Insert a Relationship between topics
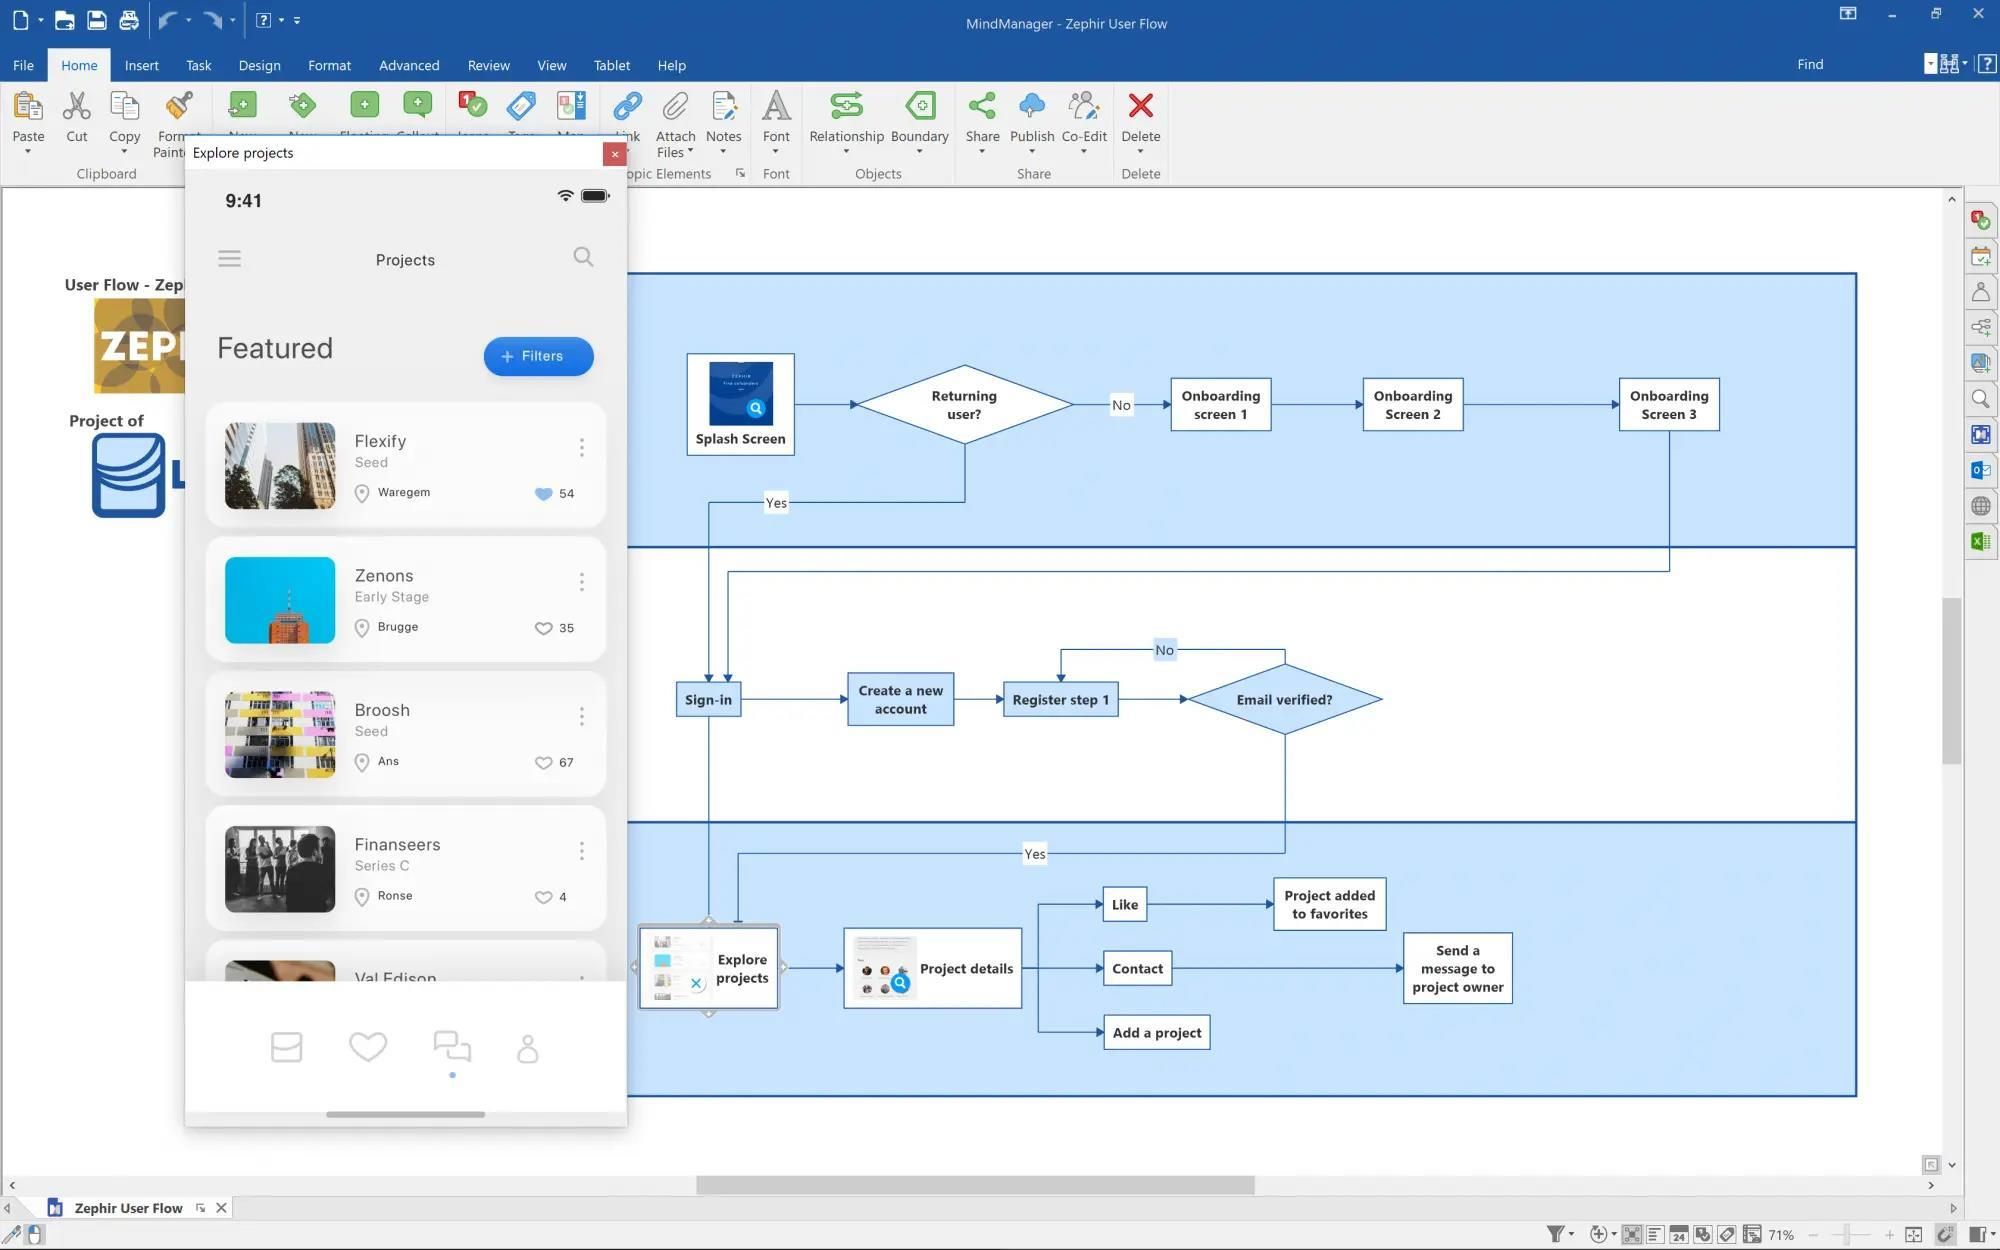Viewport: 2000px width, 1250px height. pyautogui.click(x=845, y=115)
